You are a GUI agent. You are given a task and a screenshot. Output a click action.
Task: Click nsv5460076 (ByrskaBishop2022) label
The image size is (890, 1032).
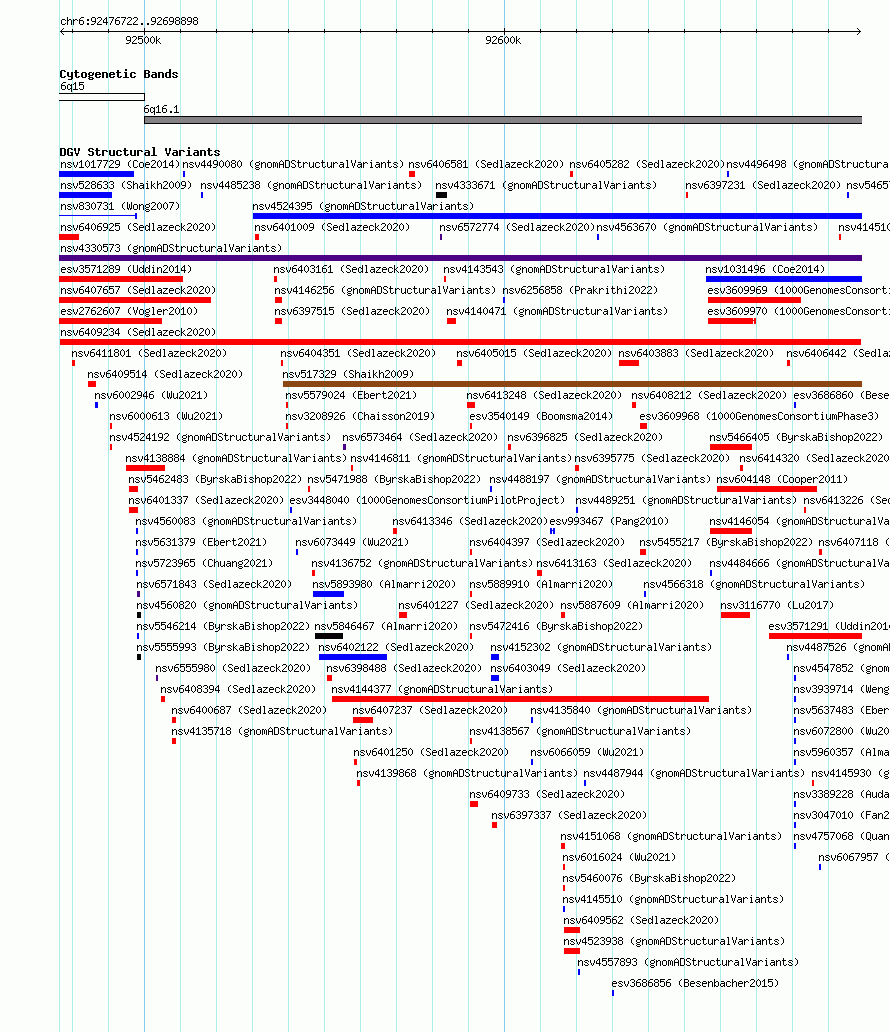649,878
